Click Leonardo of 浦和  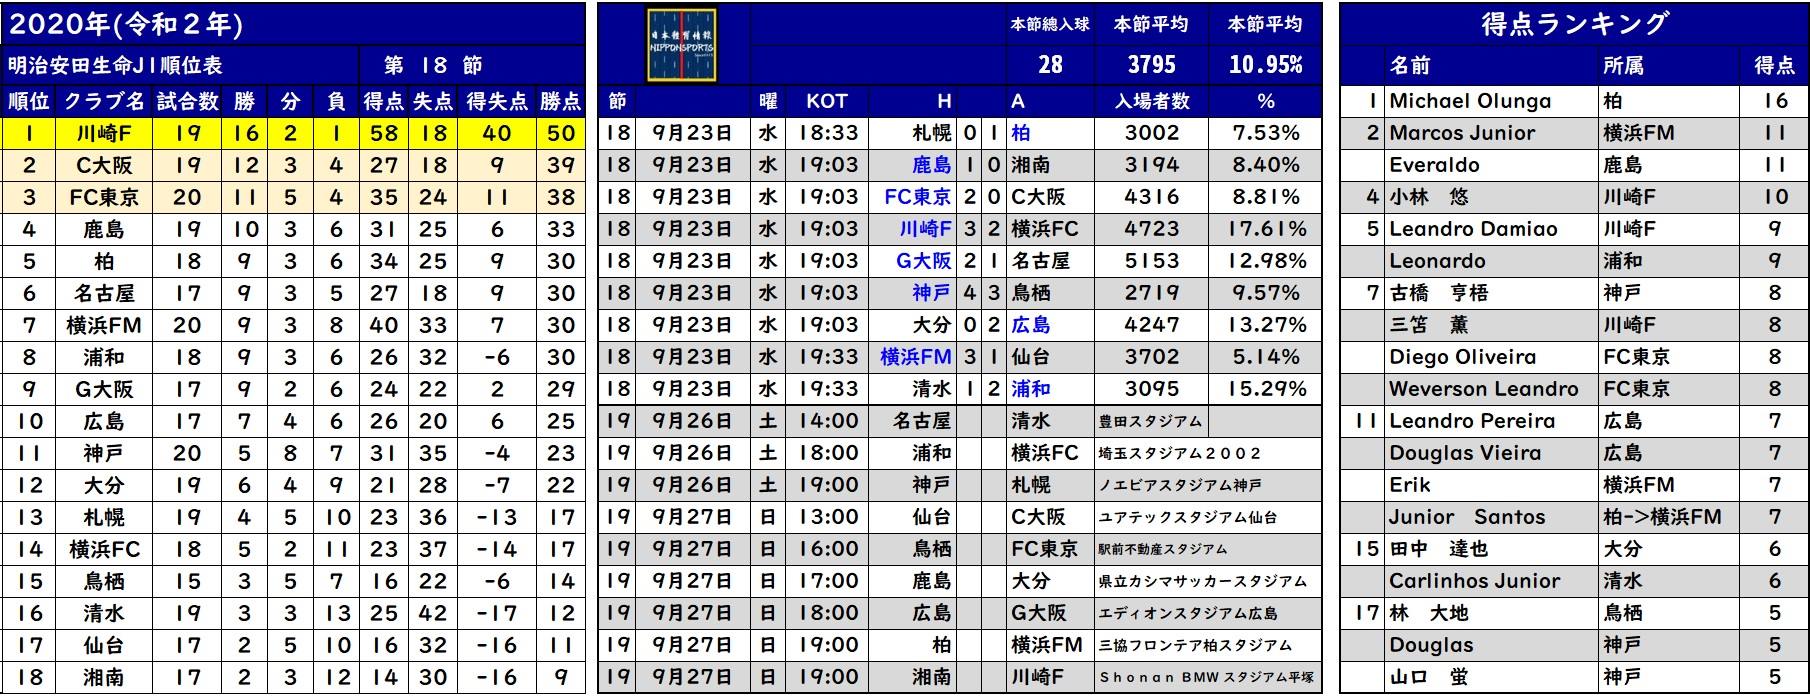1437,261
